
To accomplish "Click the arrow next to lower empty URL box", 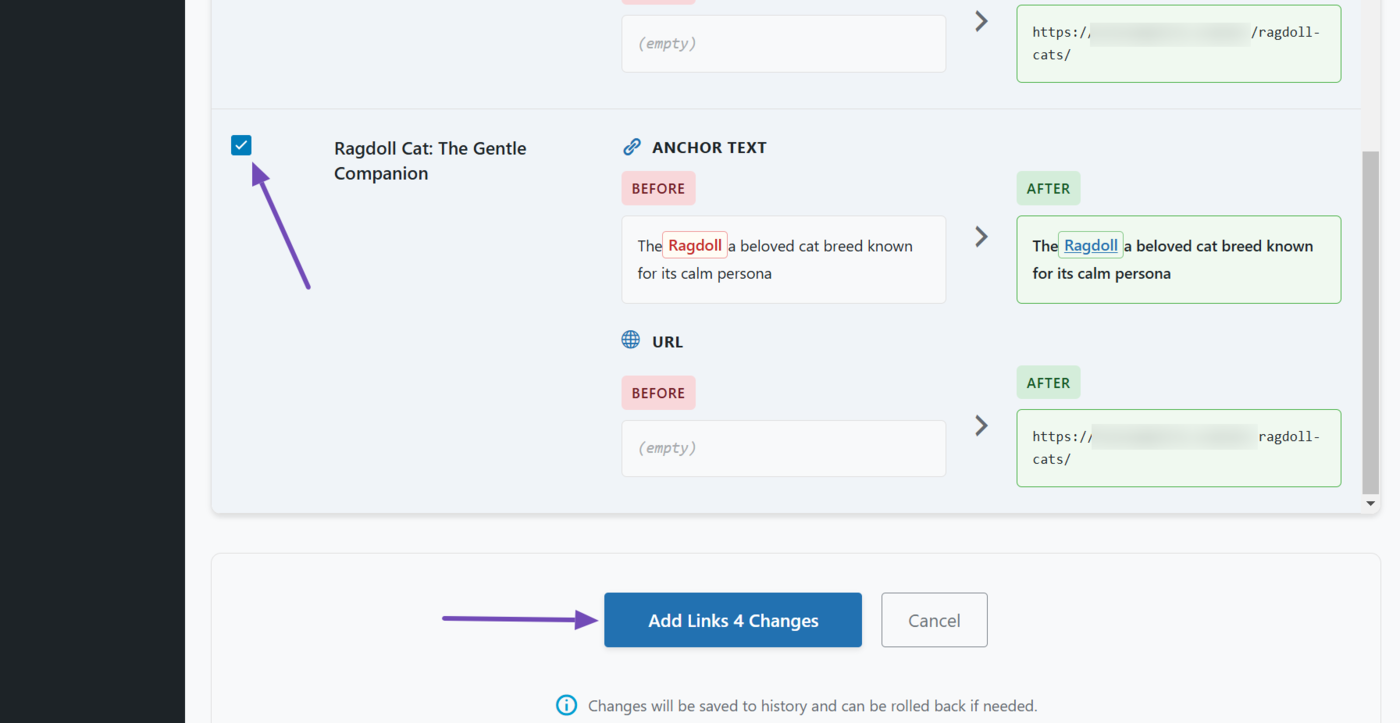I will 981,426.
